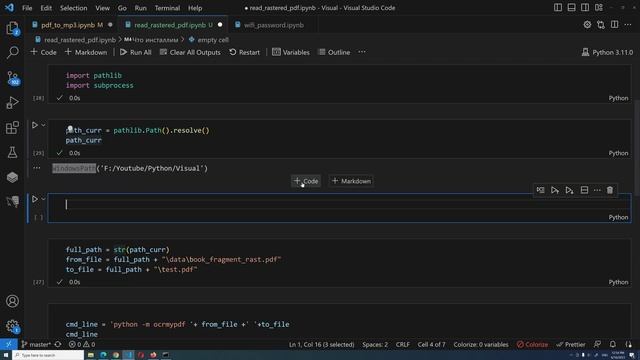Toggle the Primary Side Bar layout button
This screenshot has width=640, height=360.
(558, 7)
